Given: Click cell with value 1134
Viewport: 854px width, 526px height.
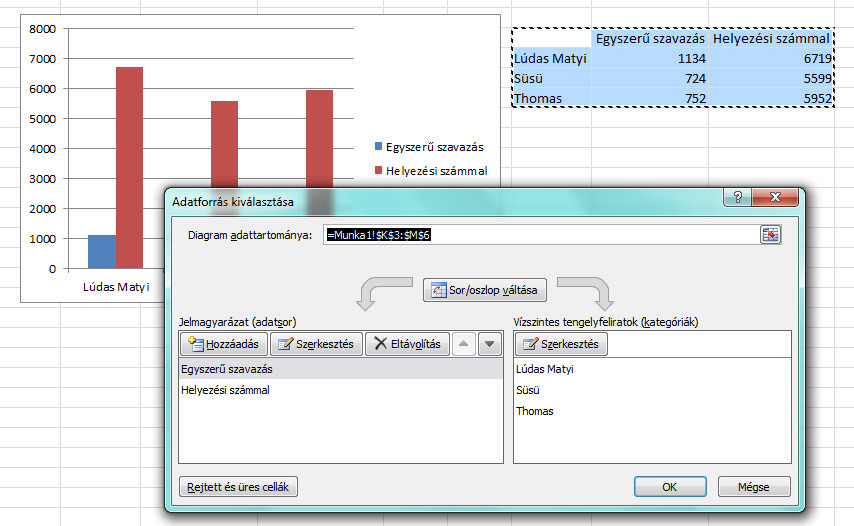Looking at the screenshot, I should [x=649, y=58].
